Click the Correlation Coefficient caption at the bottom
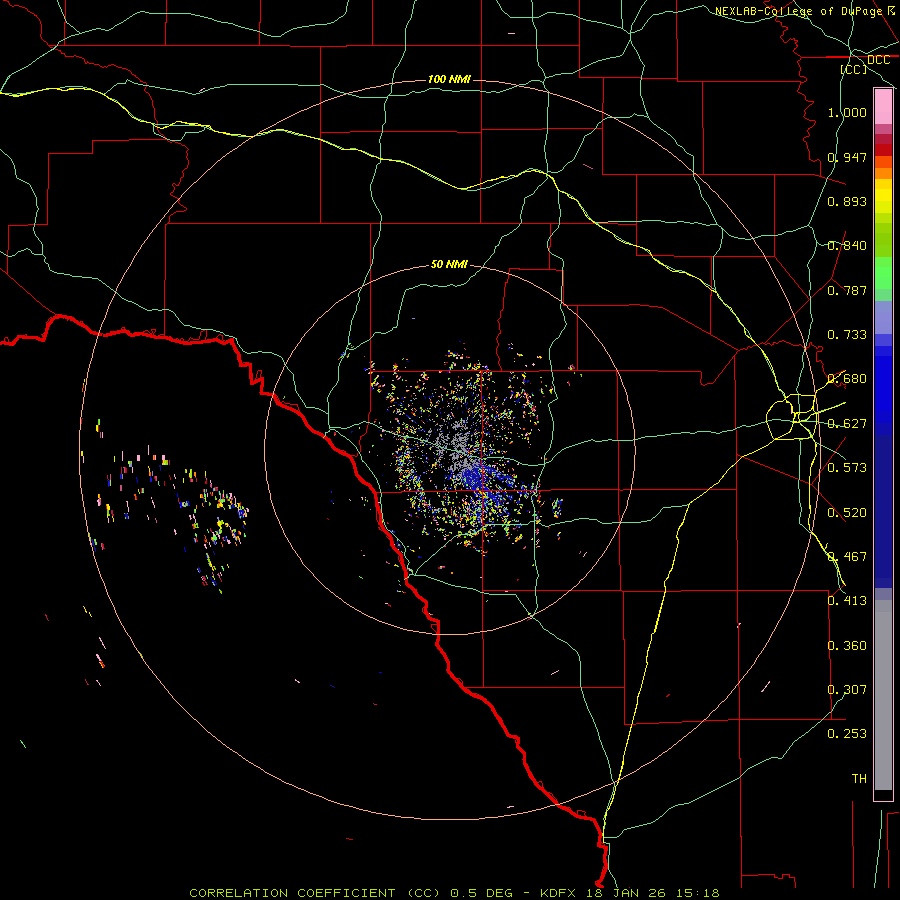This screenshot has width=900, height=900. (x=454, y=893)
